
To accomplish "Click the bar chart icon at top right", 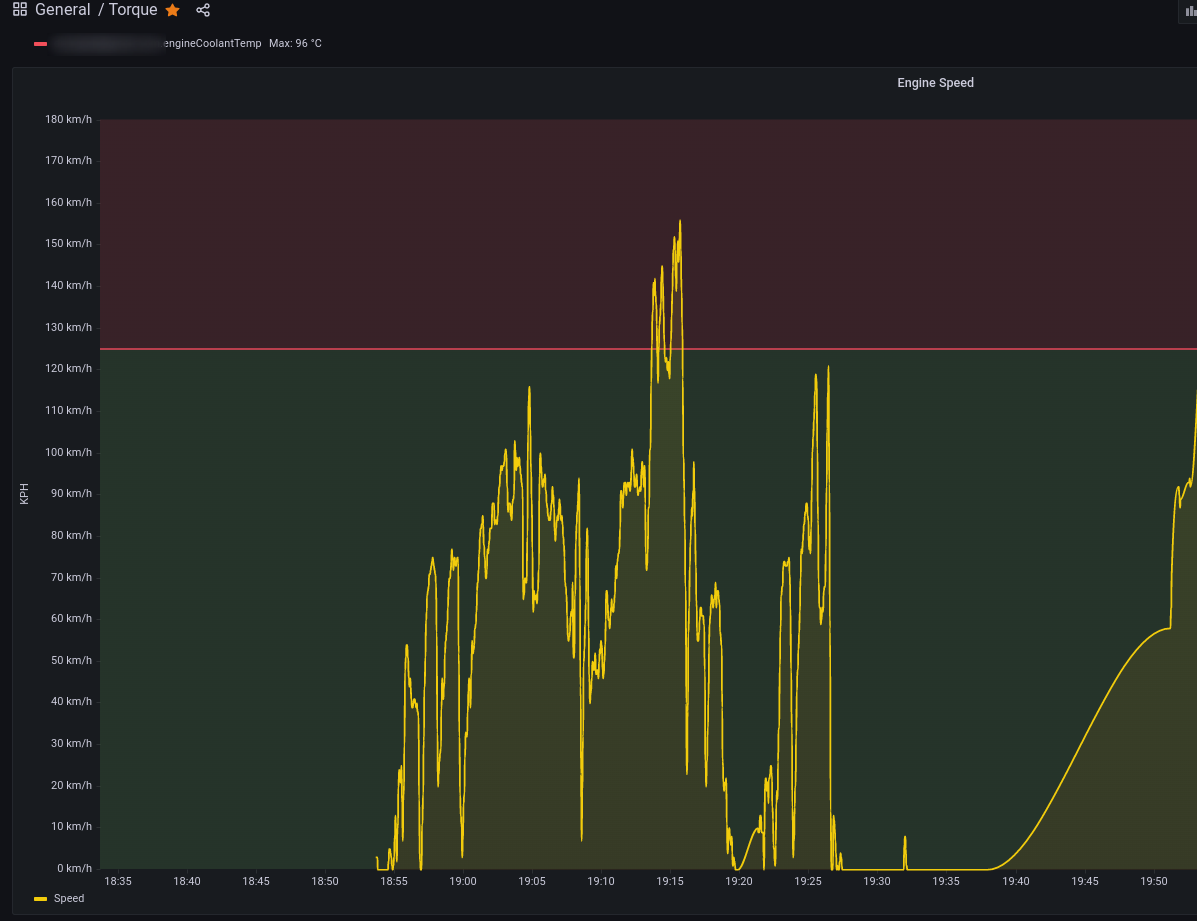I will point(1190,11).
